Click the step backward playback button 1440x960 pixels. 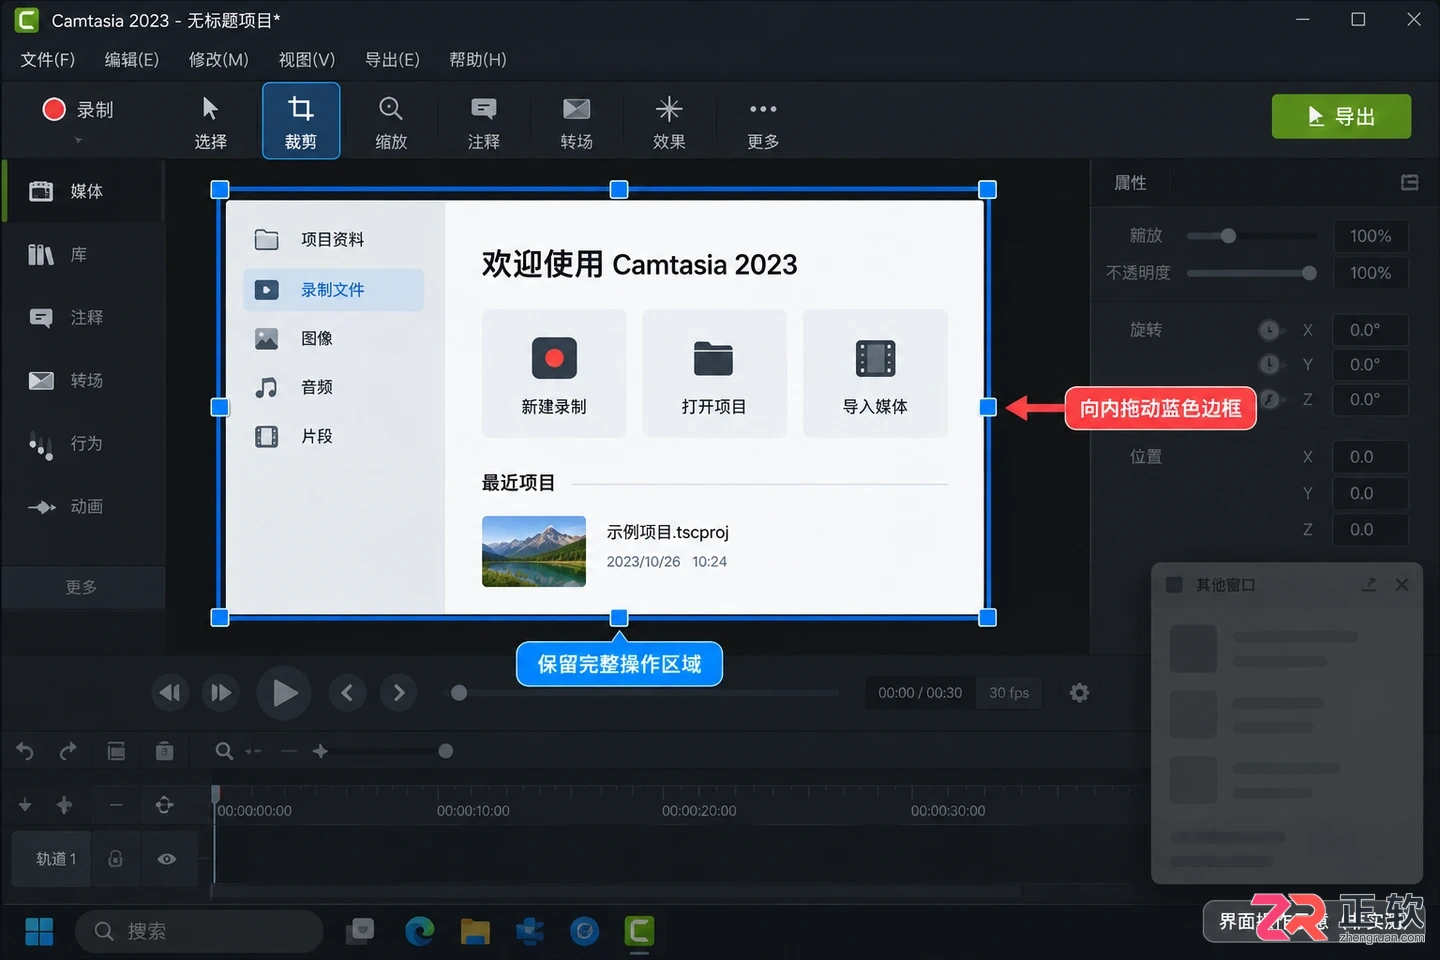coord(170,693)
